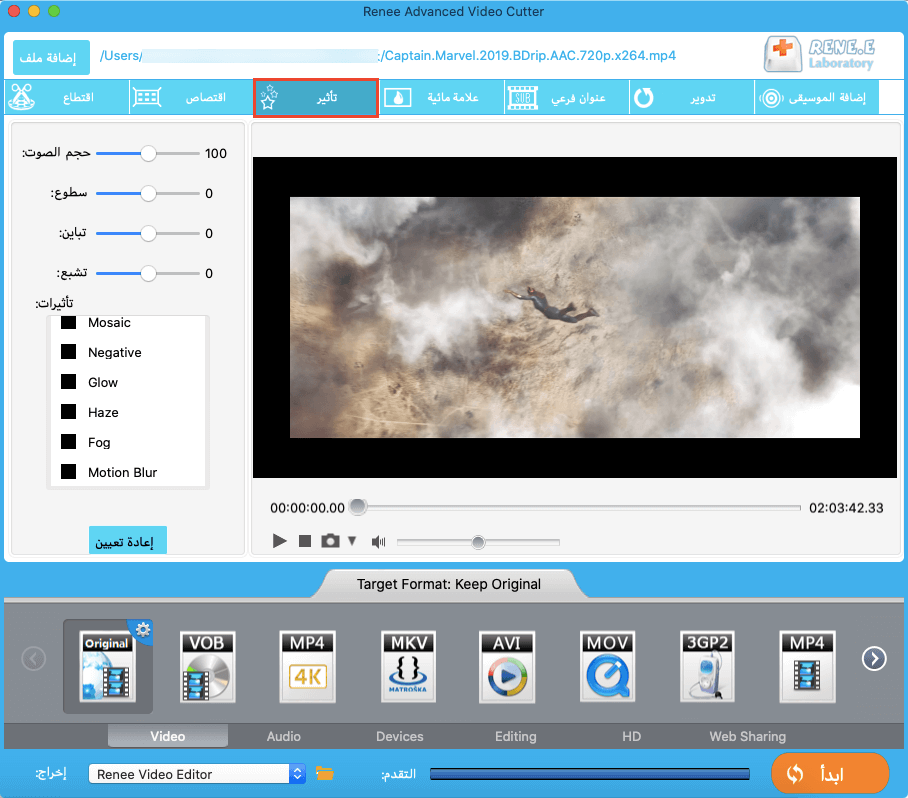This screenshot has height=798, width=908.
Task: Choose the 3GP2 format icon
Action: (707, 666)
